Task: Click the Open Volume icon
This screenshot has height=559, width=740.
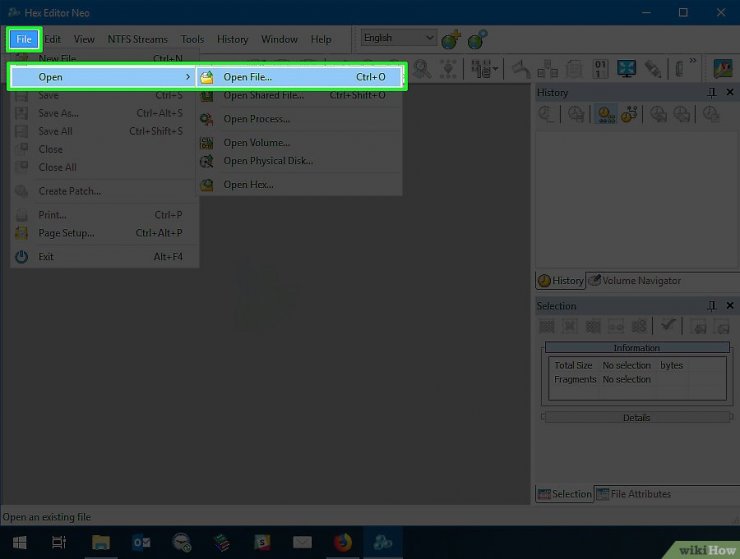Action: click(x=207, y=143)
